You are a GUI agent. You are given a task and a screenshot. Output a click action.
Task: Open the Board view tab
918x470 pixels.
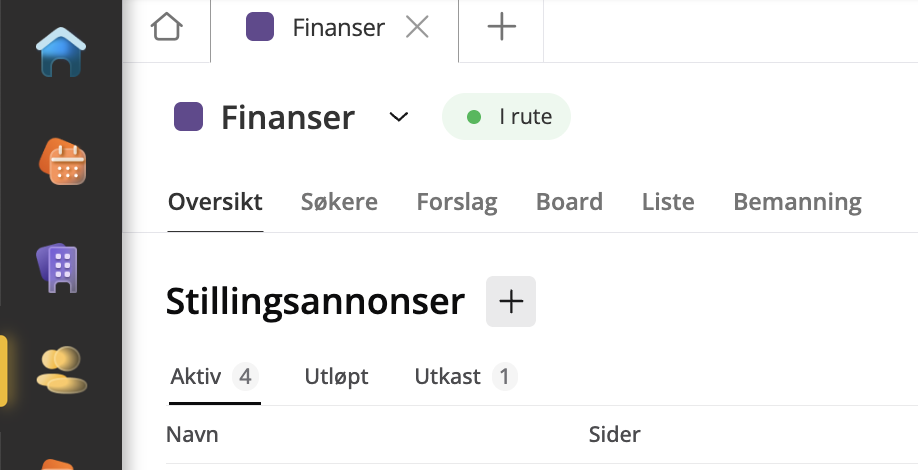[x=569, y=202]
